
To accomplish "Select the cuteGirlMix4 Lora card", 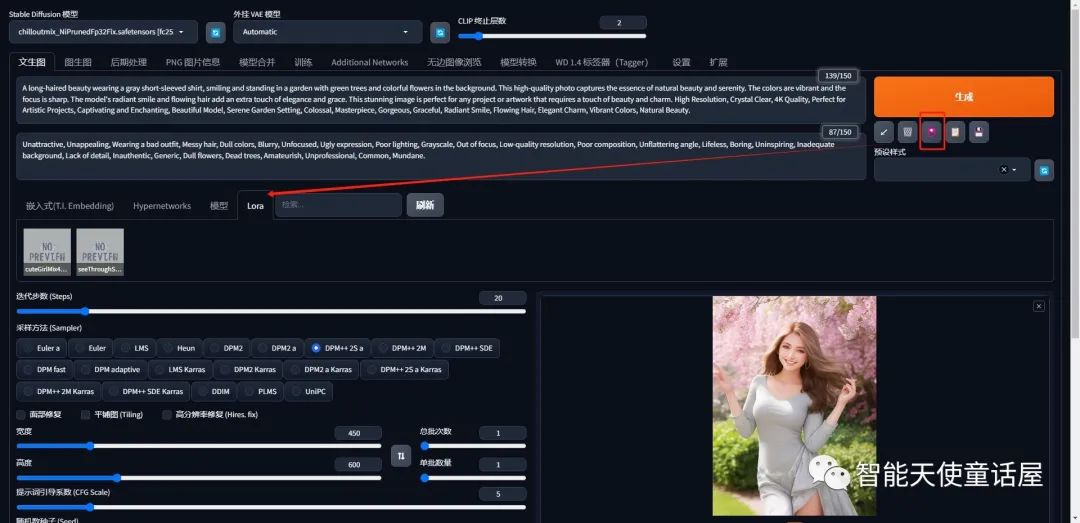I will coord(47,252).
